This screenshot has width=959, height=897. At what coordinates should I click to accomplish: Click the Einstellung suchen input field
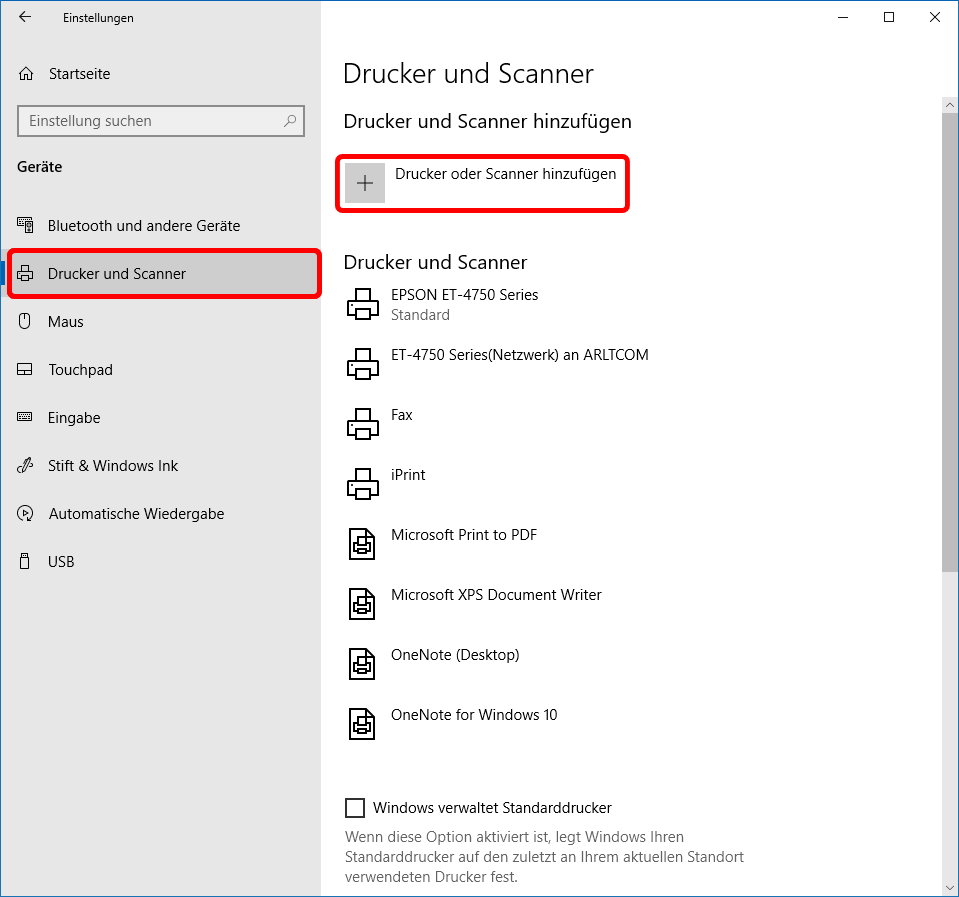[150, 121]
